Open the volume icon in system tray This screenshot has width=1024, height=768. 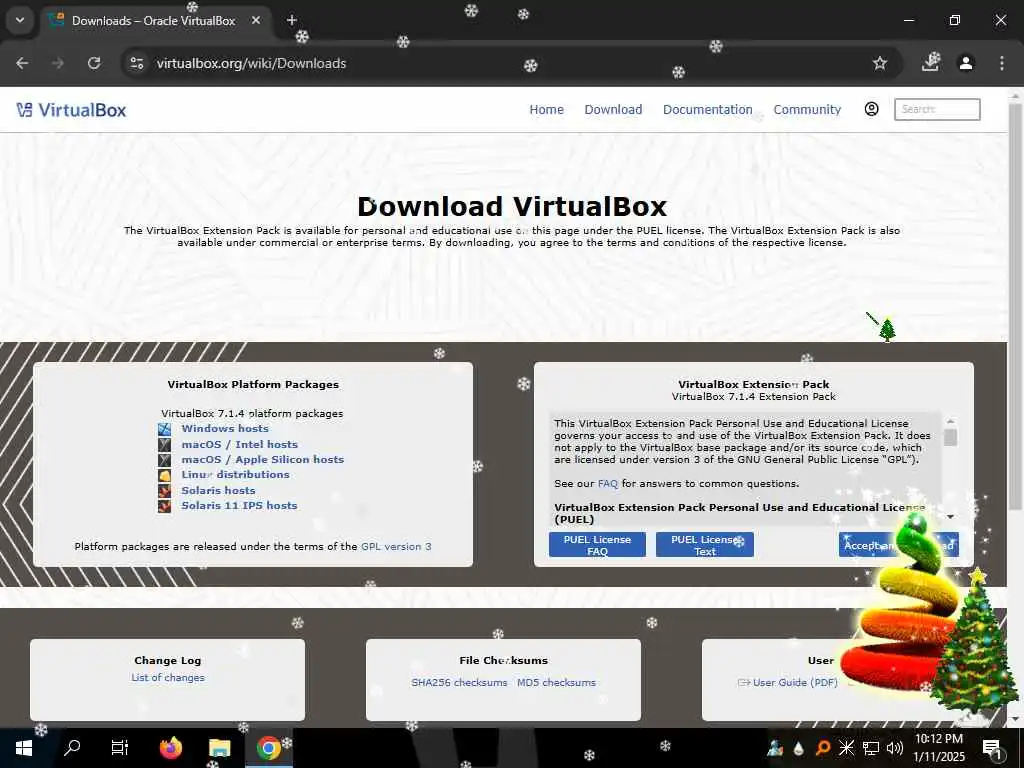click(894, 748)
